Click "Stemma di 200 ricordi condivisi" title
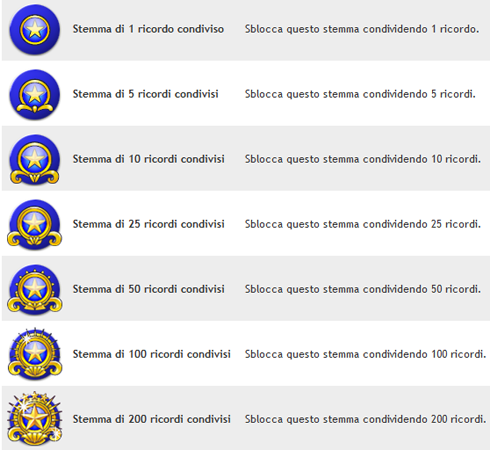This screenshot has height=450, width=490. point(152,419)
